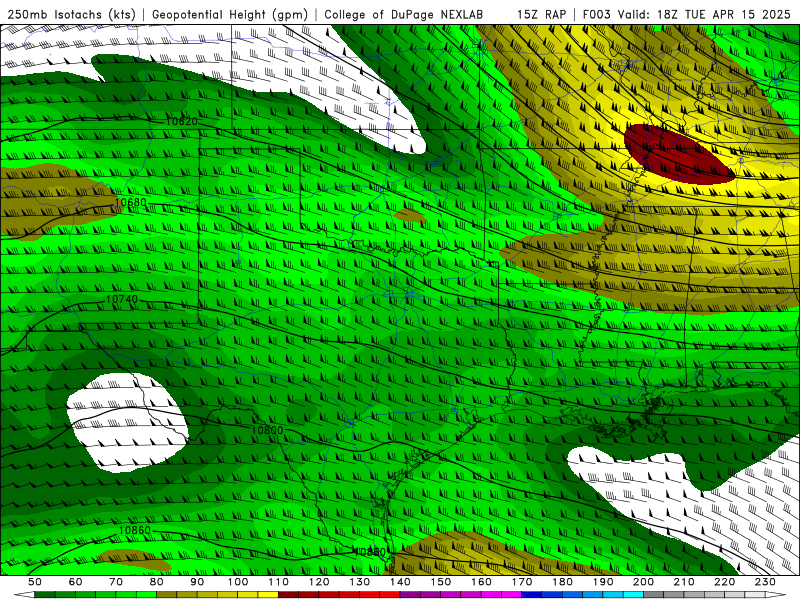Click the 200 value on the color scale
This screenshot has width=800, height=600.
click(x=644, y=582)
